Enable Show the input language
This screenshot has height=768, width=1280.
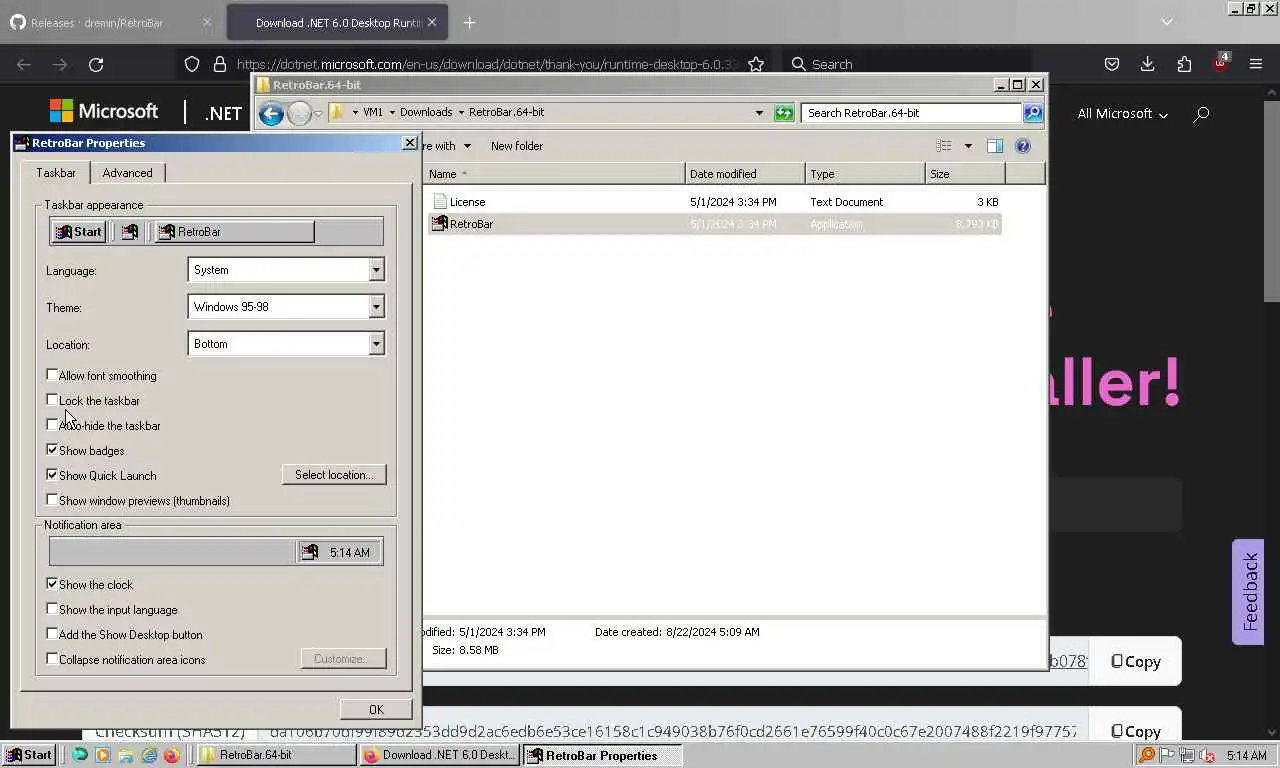pos(52,609)
